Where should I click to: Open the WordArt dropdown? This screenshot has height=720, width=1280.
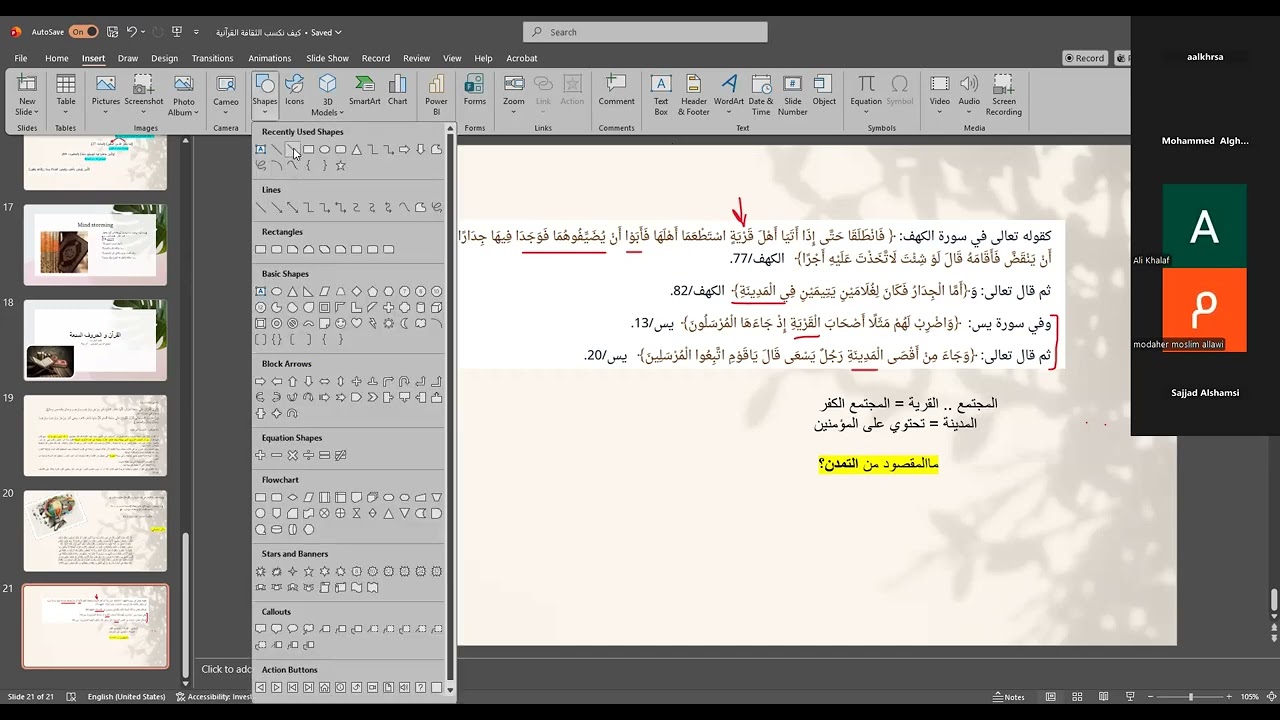[729, 94]
